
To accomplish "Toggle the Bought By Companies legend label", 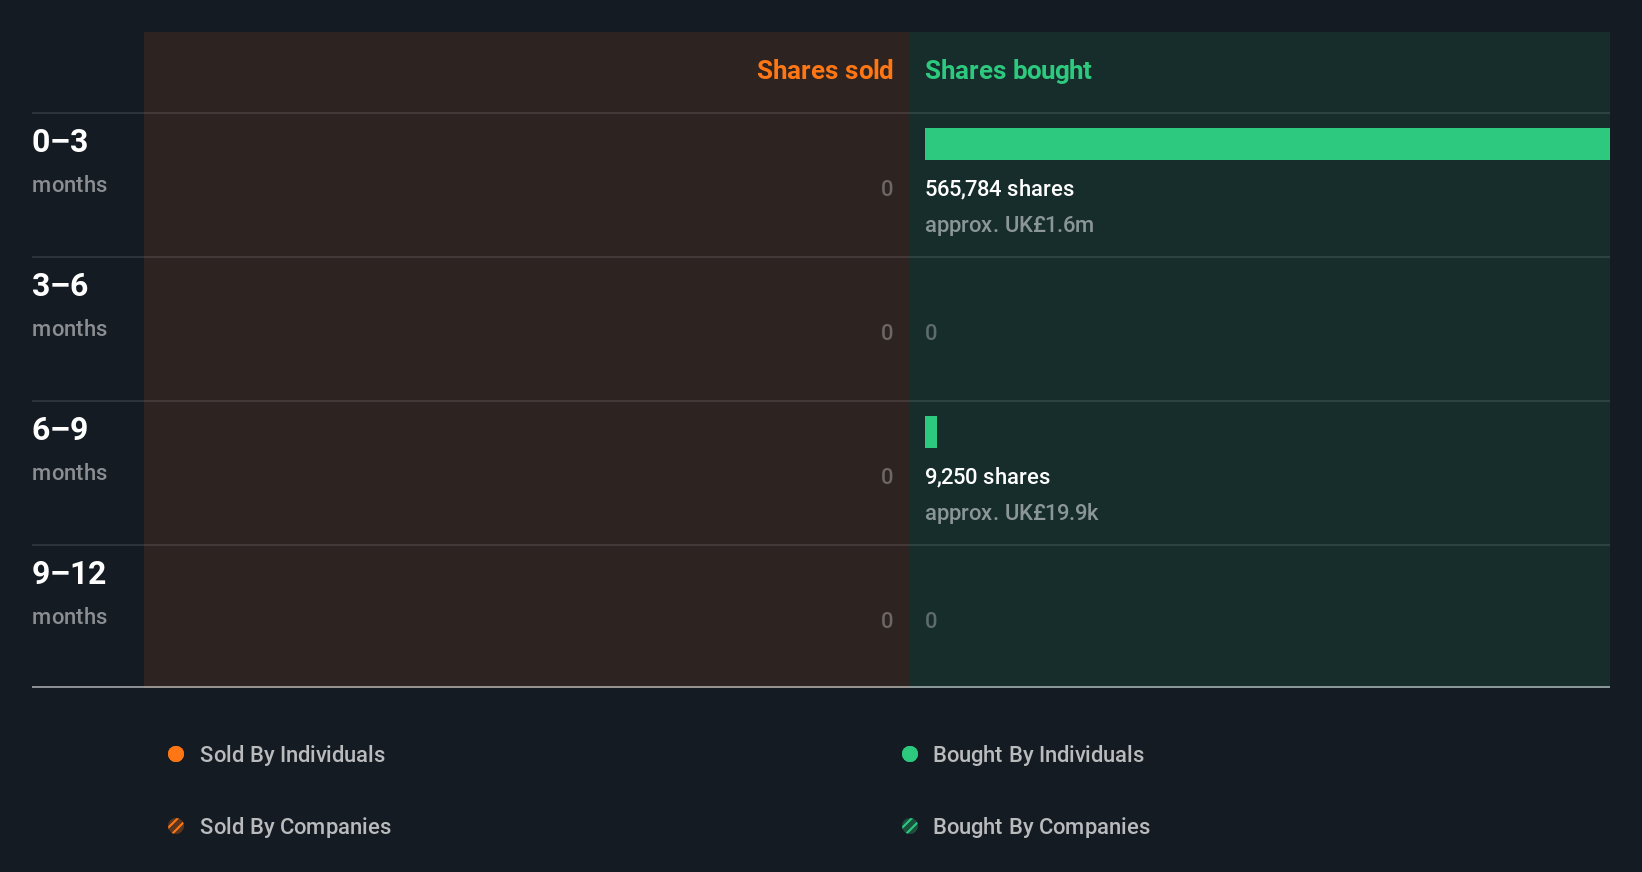I will [x=1041, y=826].
